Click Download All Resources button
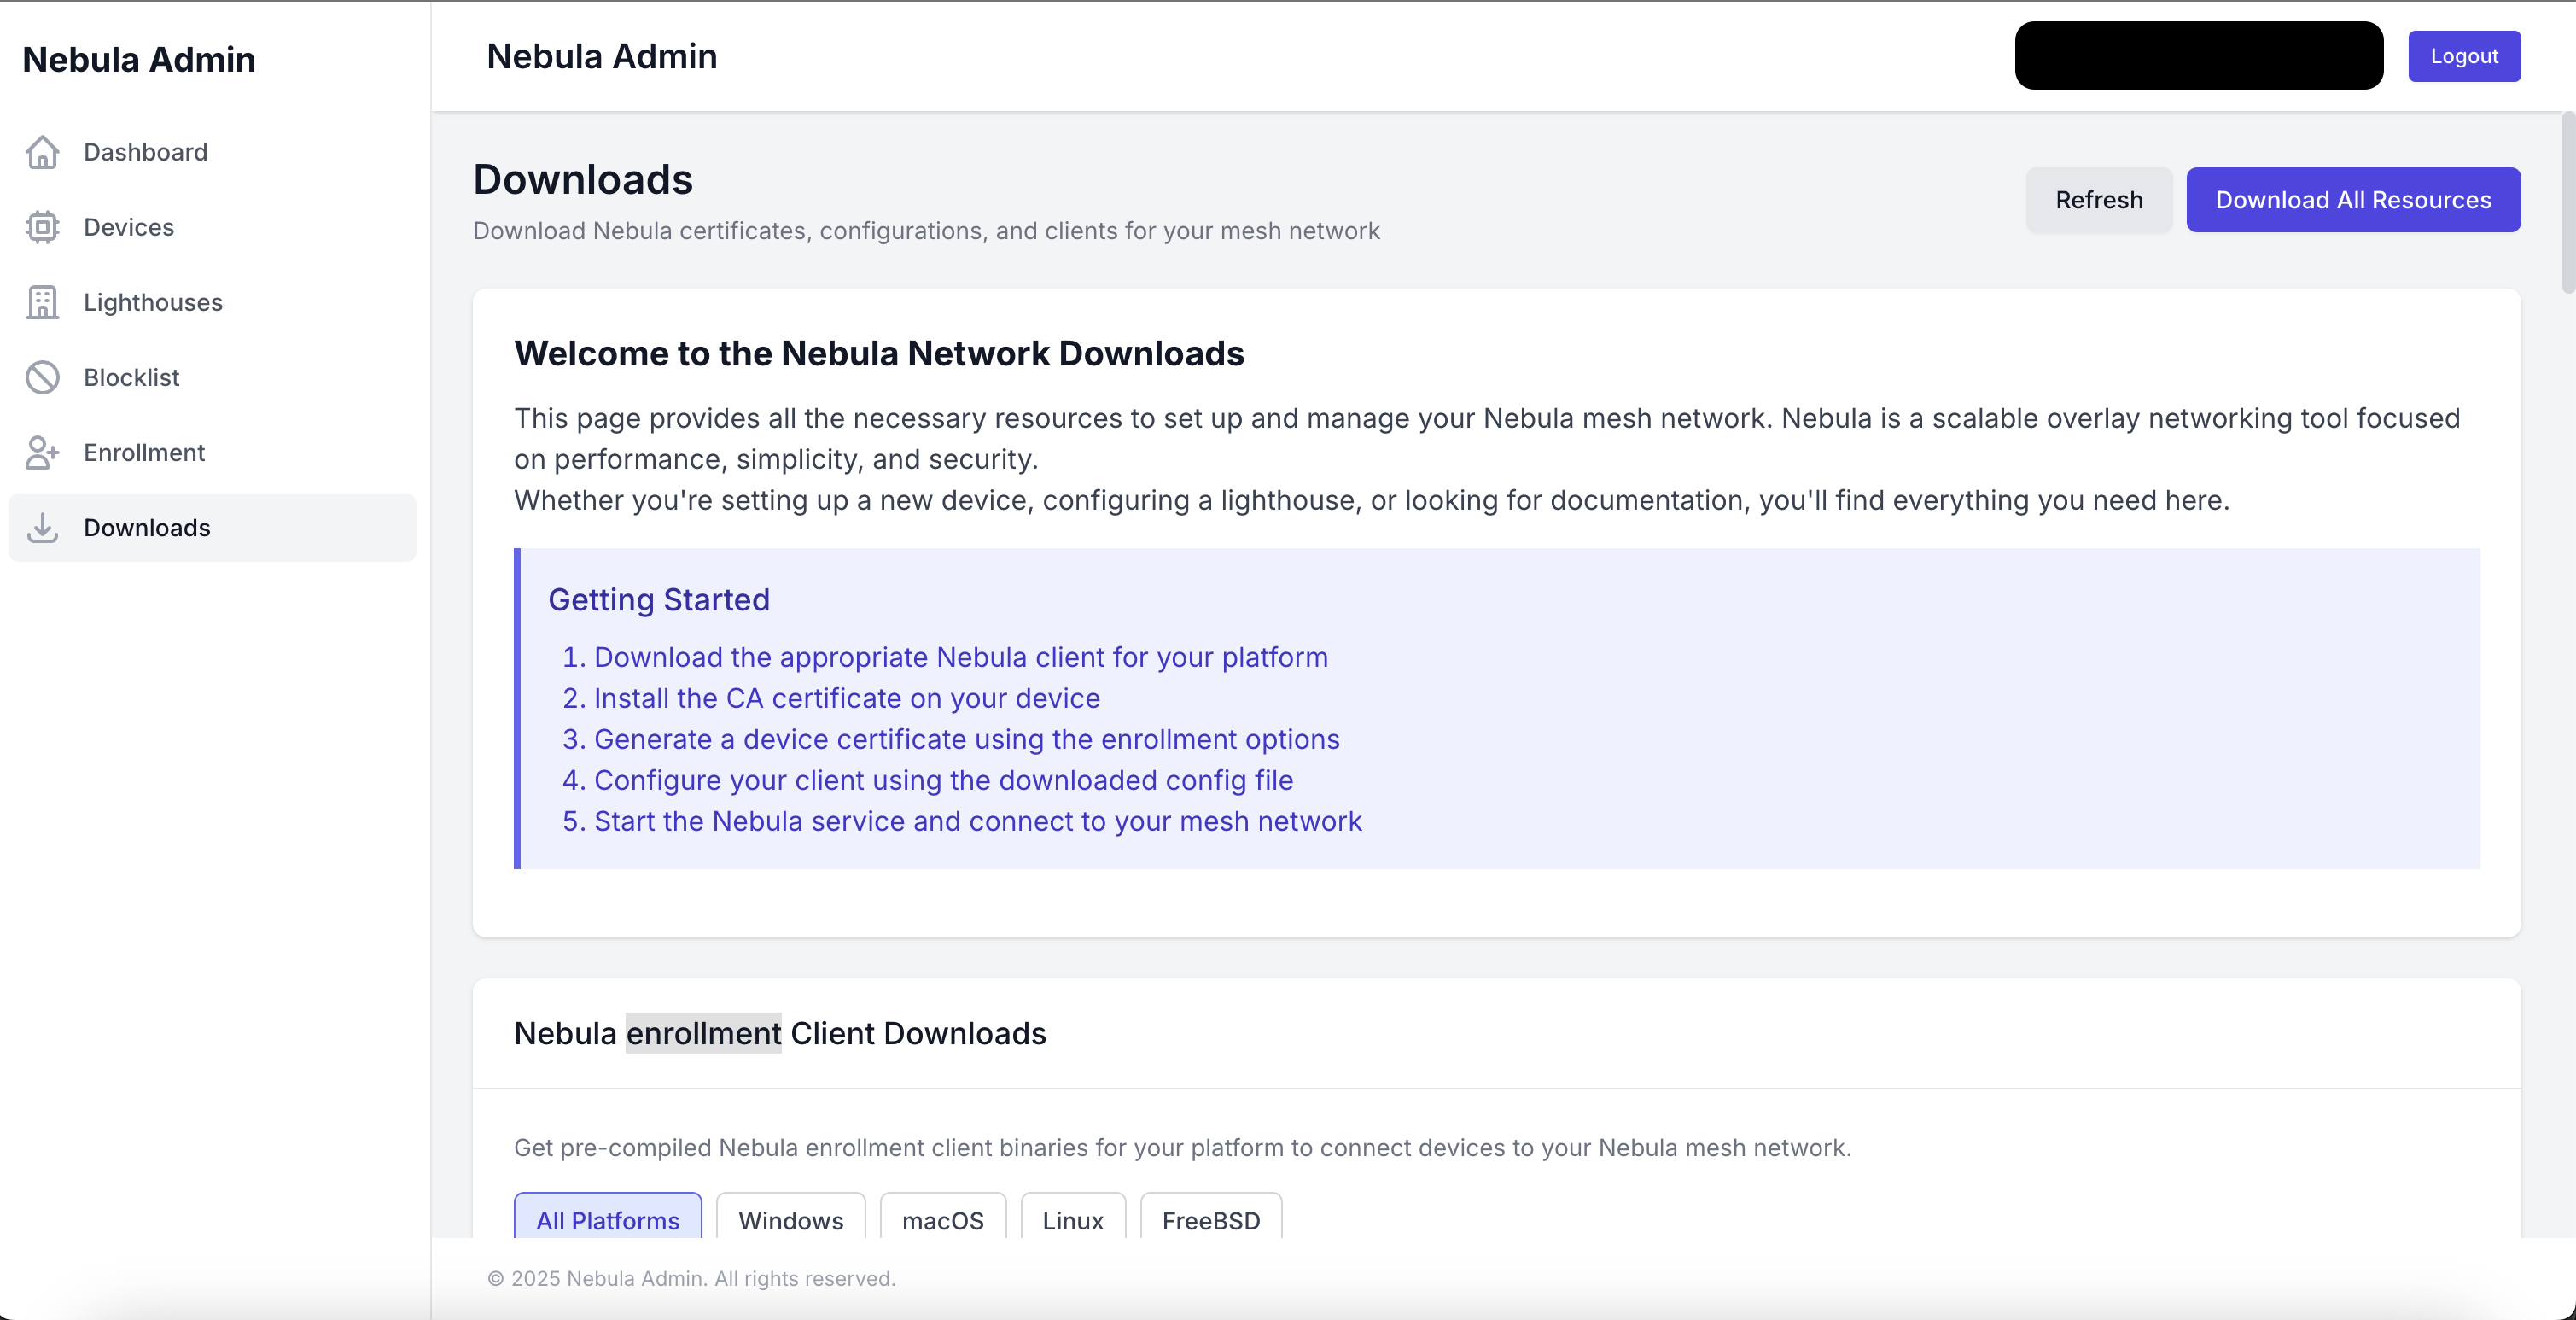This screenshot has height=1320, width=2576. [2352, 200]
